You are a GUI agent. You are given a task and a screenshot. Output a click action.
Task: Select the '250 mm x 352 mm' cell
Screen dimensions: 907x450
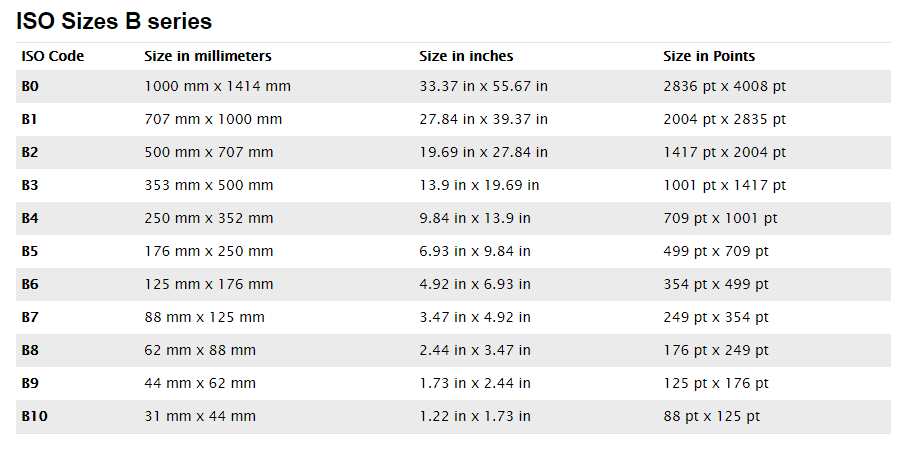tap(209, 218)
